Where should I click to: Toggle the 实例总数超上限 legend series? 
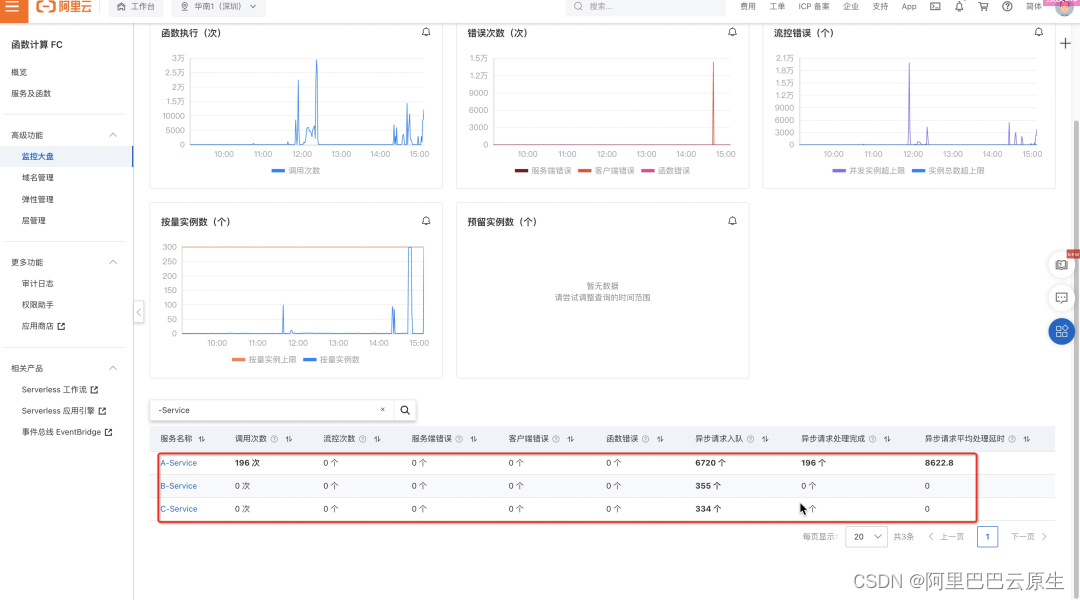point(948,171)
